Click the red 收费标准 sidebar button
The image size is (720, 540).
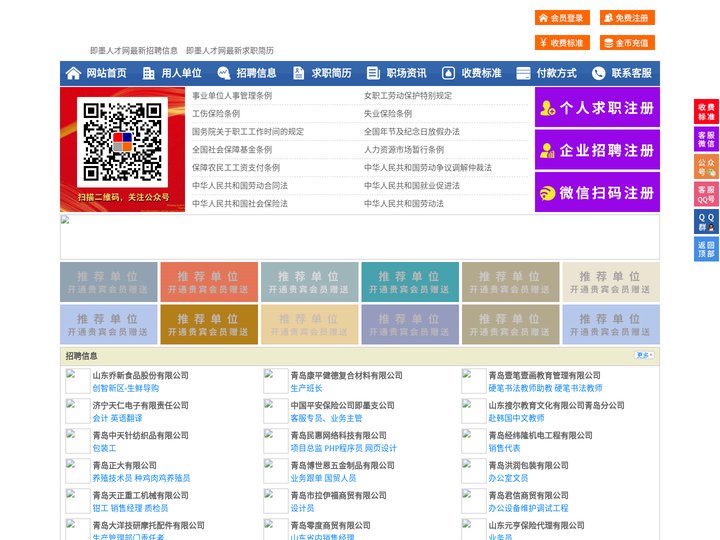click(x=706, y=112)
